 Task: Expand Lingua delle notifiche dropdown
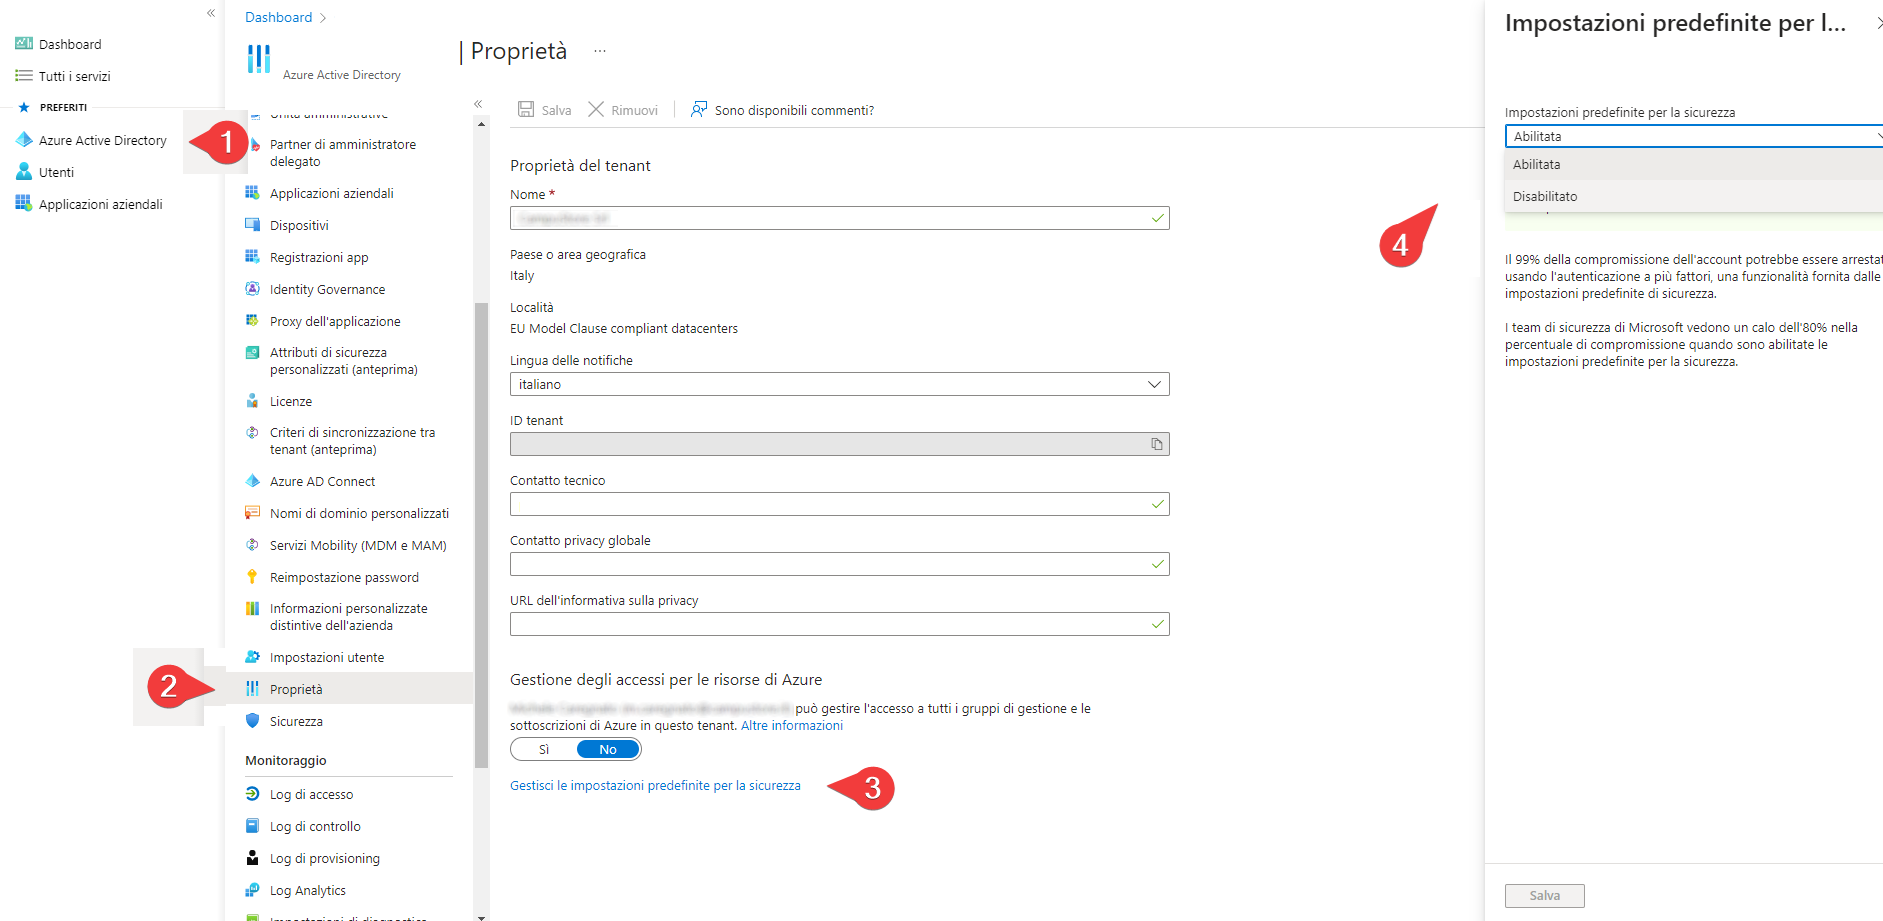coord(840,384)
